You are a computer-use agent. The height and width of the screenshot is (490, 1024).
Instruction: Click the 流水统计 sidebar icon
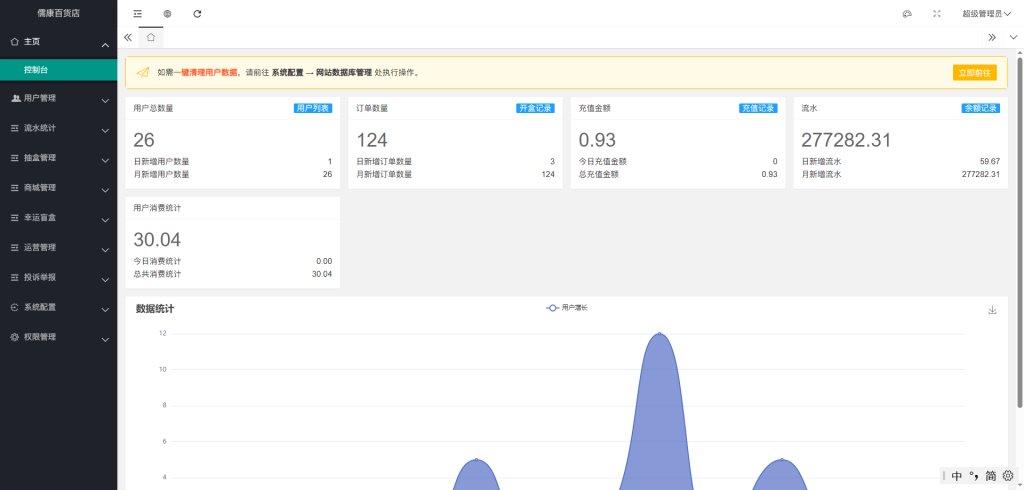15,129
